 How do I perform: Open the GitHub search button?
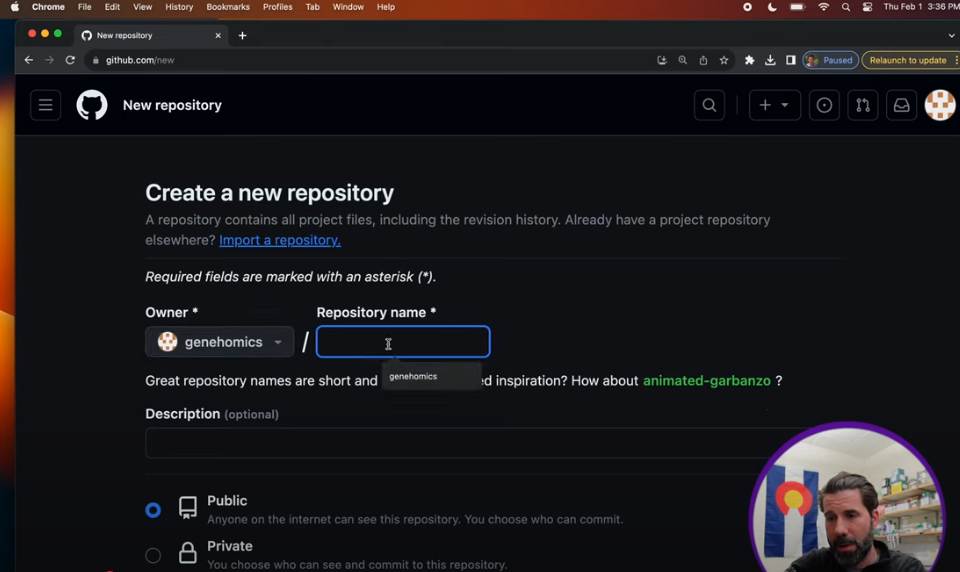click(710, 105)
